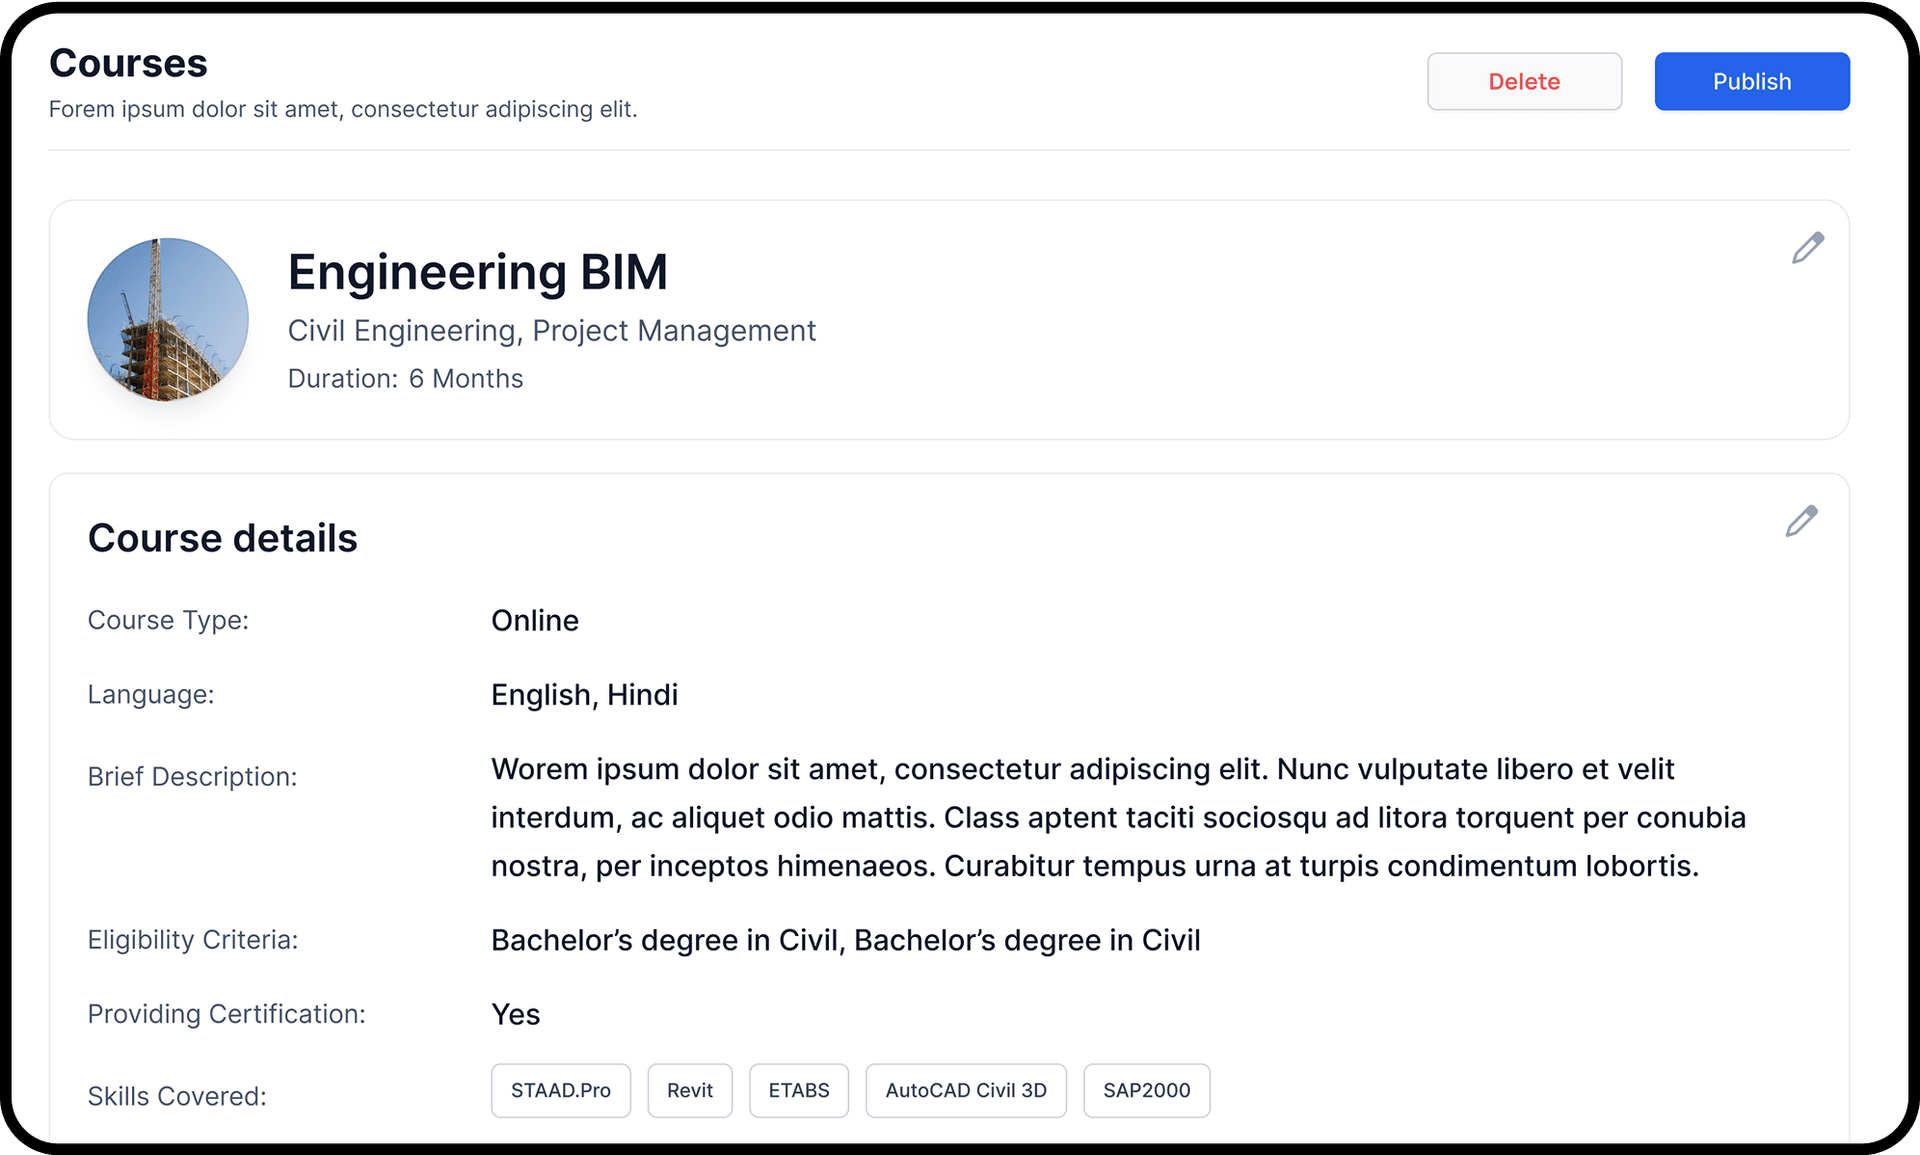
Task: Click the Publish button
Action: 1751,81
